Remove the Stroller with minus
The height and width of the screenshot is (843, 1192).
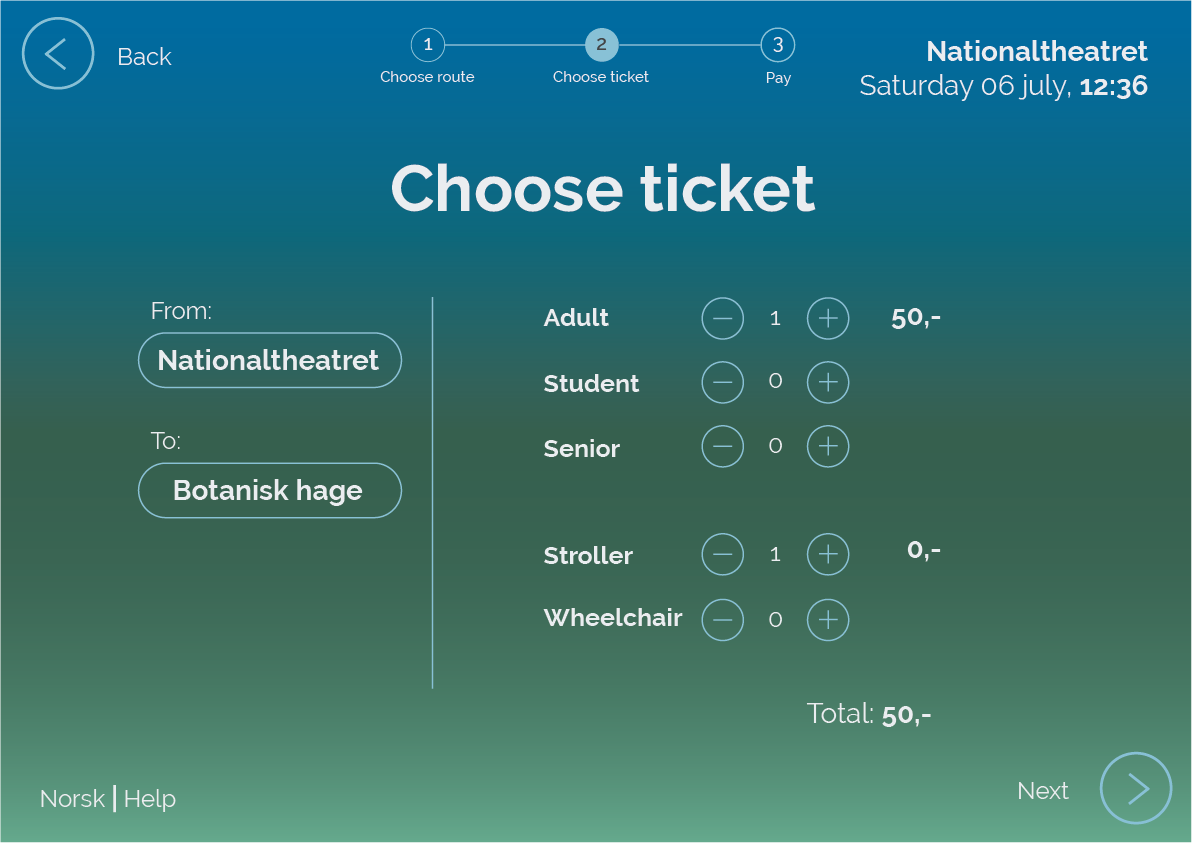tap(722, 554)
